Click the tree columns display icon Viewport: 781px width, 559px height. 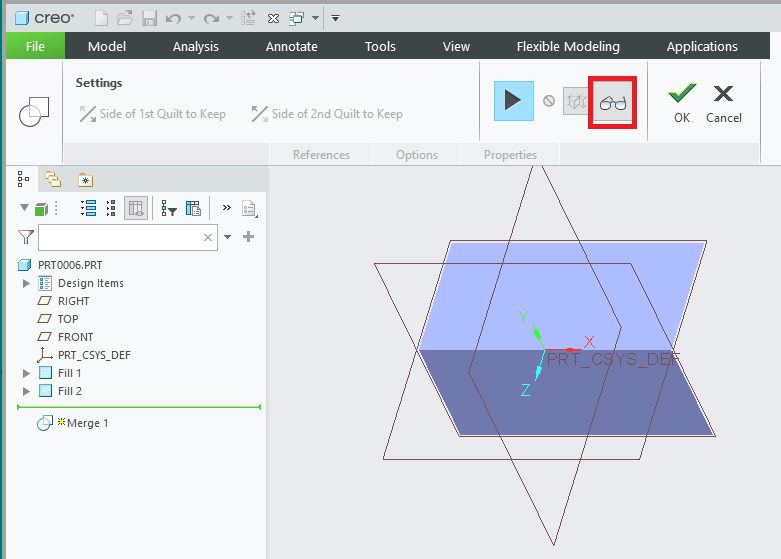pyautogui.click(x=193, y=208)
